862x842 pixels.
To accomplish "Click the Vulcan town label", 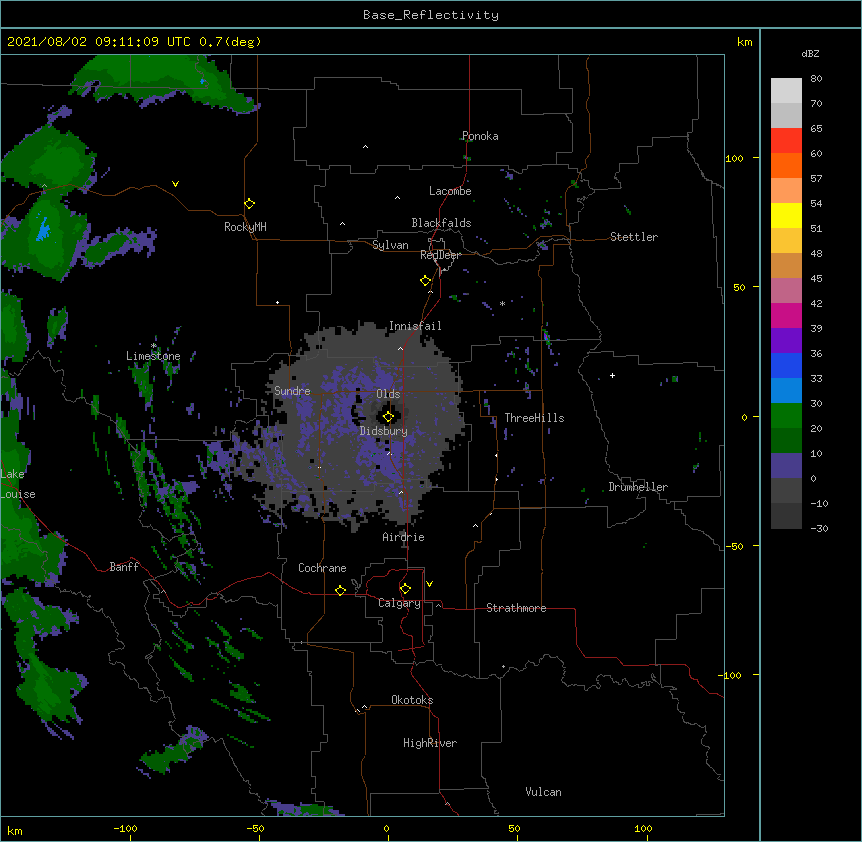I will tap(543, 792).
